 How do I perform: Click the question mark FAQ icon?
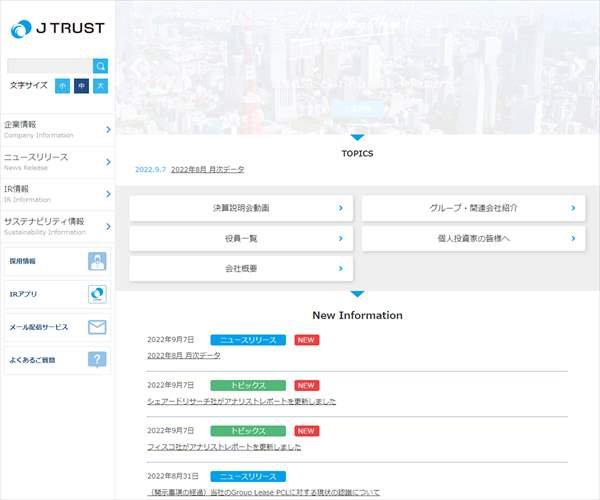(97, 360)
